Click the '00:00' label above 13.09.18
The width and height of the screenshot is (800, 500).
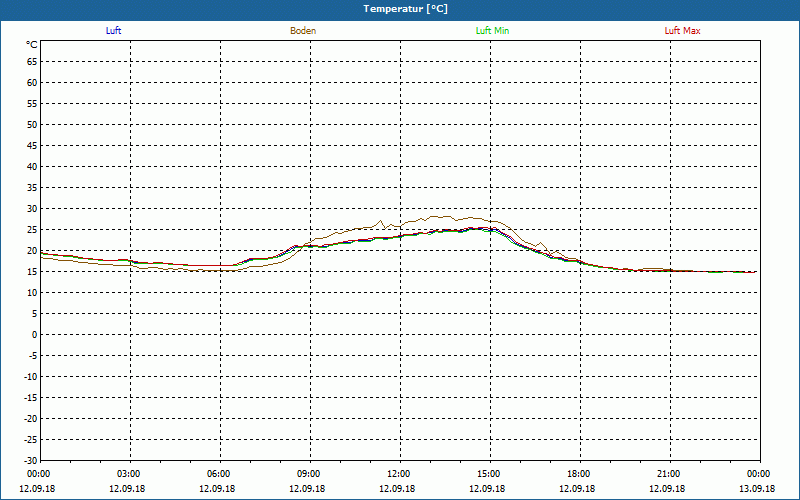point(759,474)
